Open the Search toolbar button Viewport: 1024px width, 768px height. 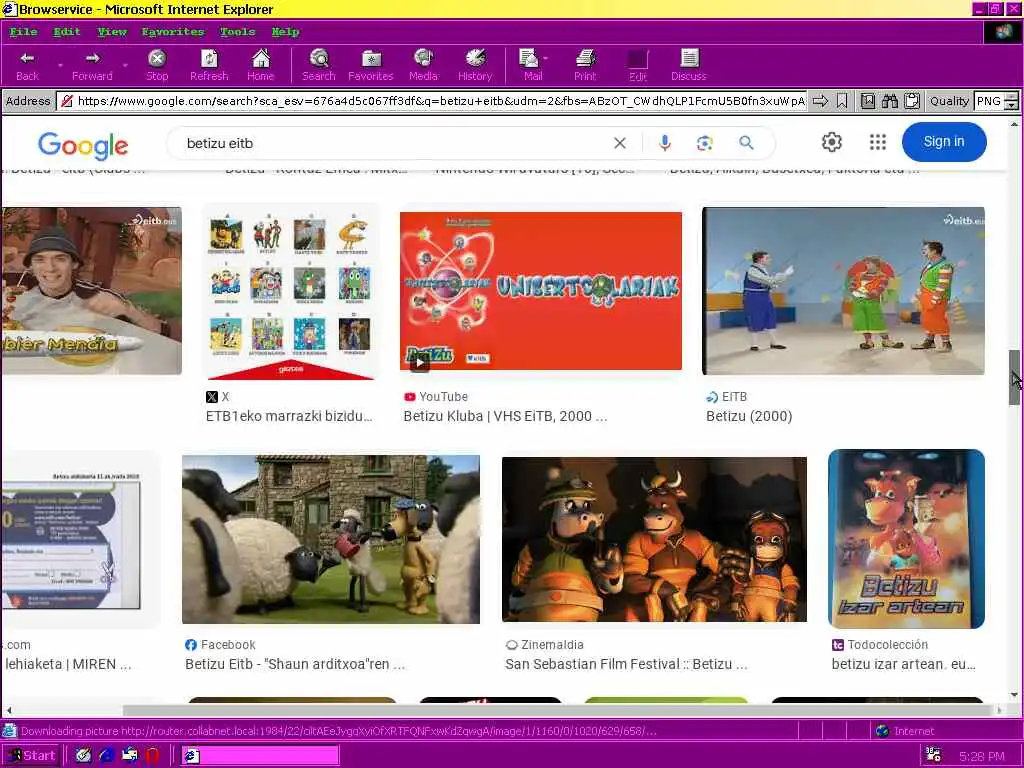[319, 65]
